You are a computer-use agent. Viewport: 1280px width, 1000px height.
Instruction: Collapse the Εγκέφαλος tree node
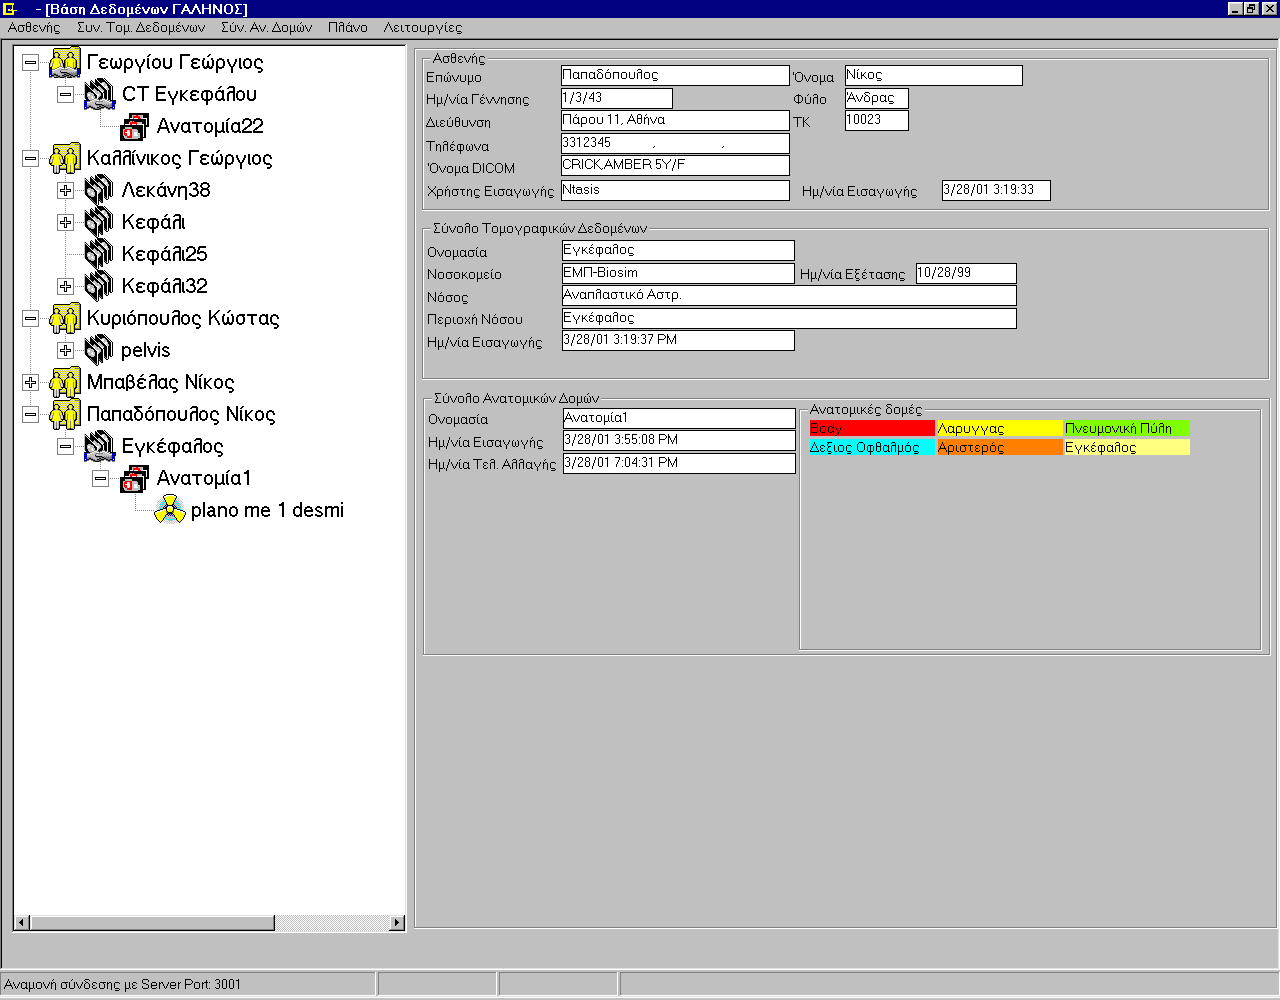click(x=65, y=446)
